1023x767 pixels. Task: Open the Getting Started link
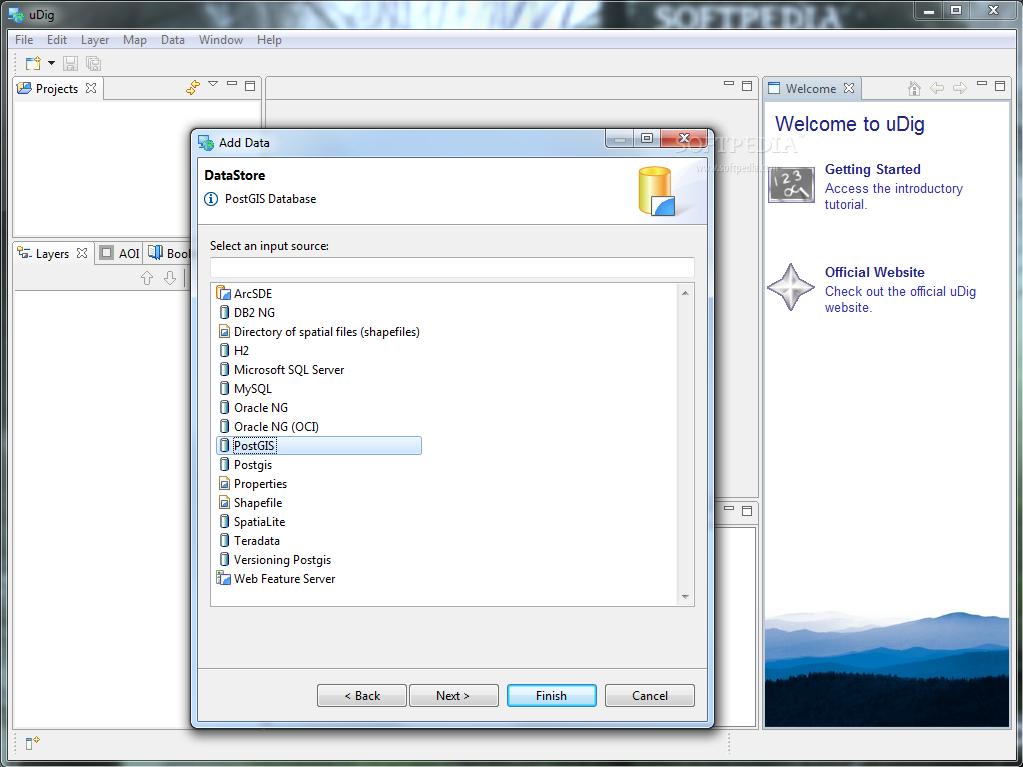click(x=872, y=169)
